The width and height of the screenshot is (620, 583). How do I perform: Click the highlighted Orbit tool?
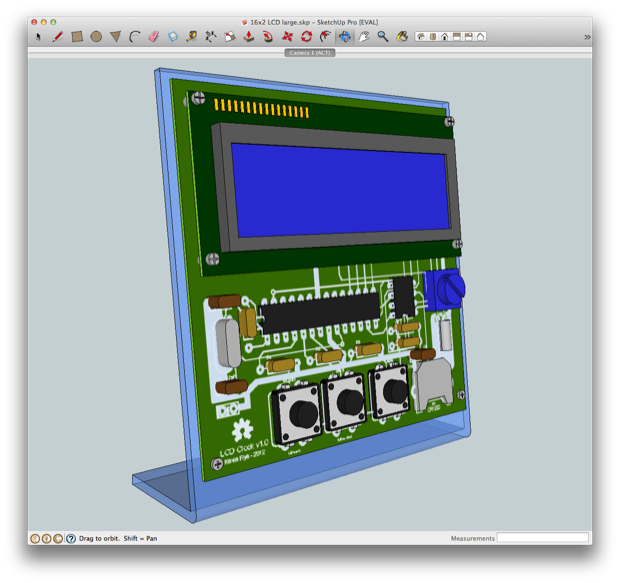[x=344, y=37]
